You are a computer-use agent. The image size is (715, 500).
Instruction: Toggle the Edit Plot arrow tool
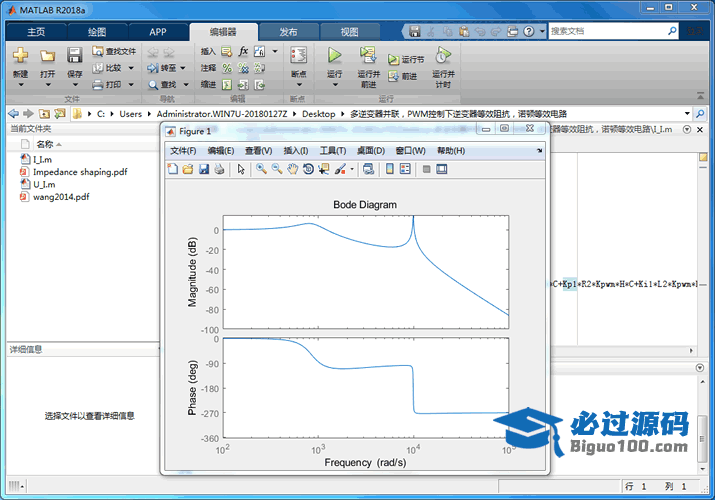(x=241, y=169)
